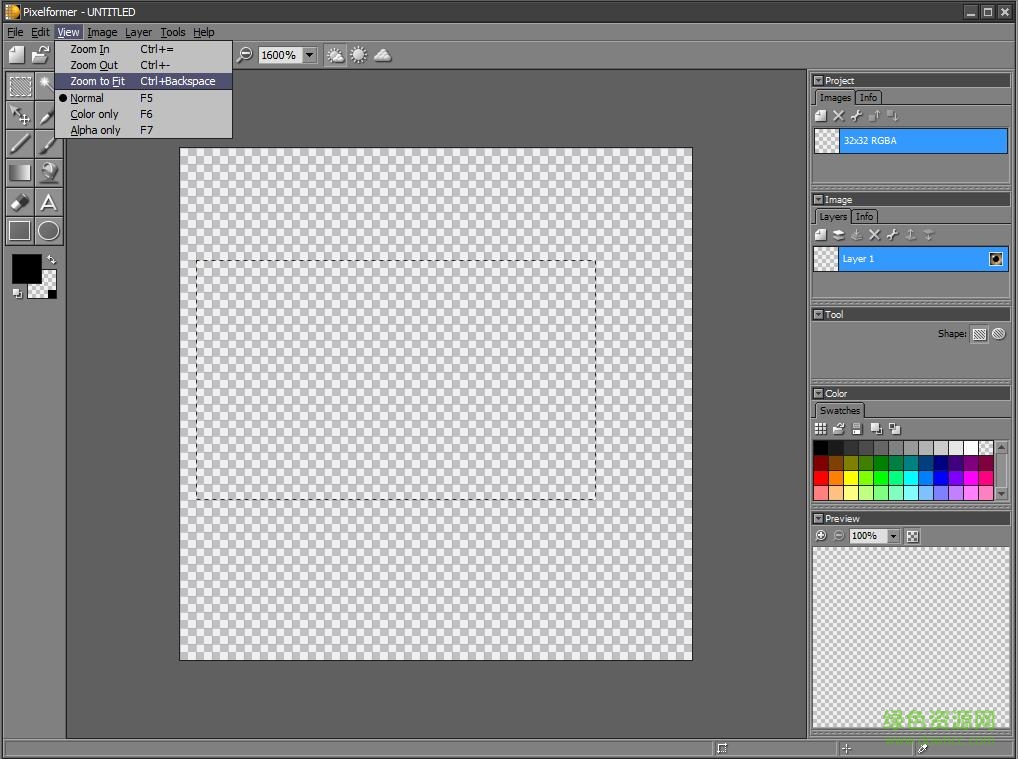Click the move selection tool

20,115
